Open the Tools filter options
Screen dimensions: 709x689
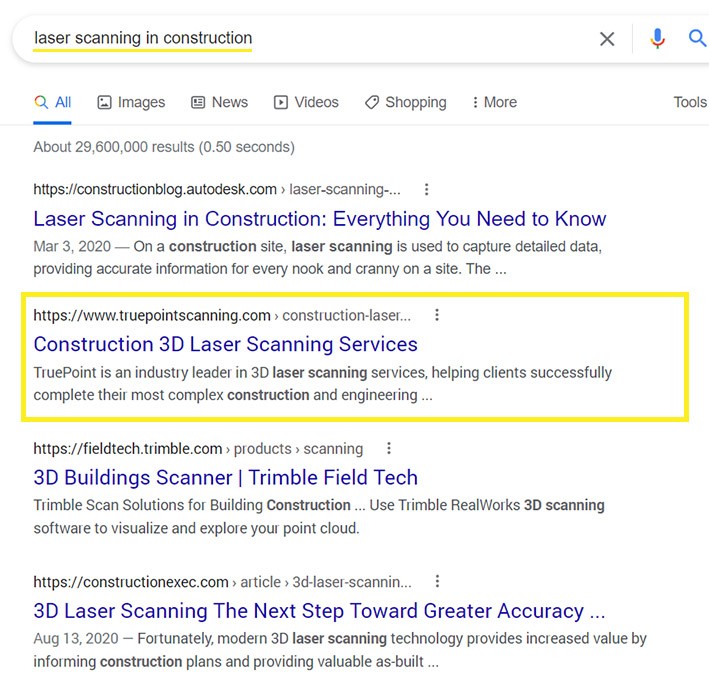pos(690,103)
